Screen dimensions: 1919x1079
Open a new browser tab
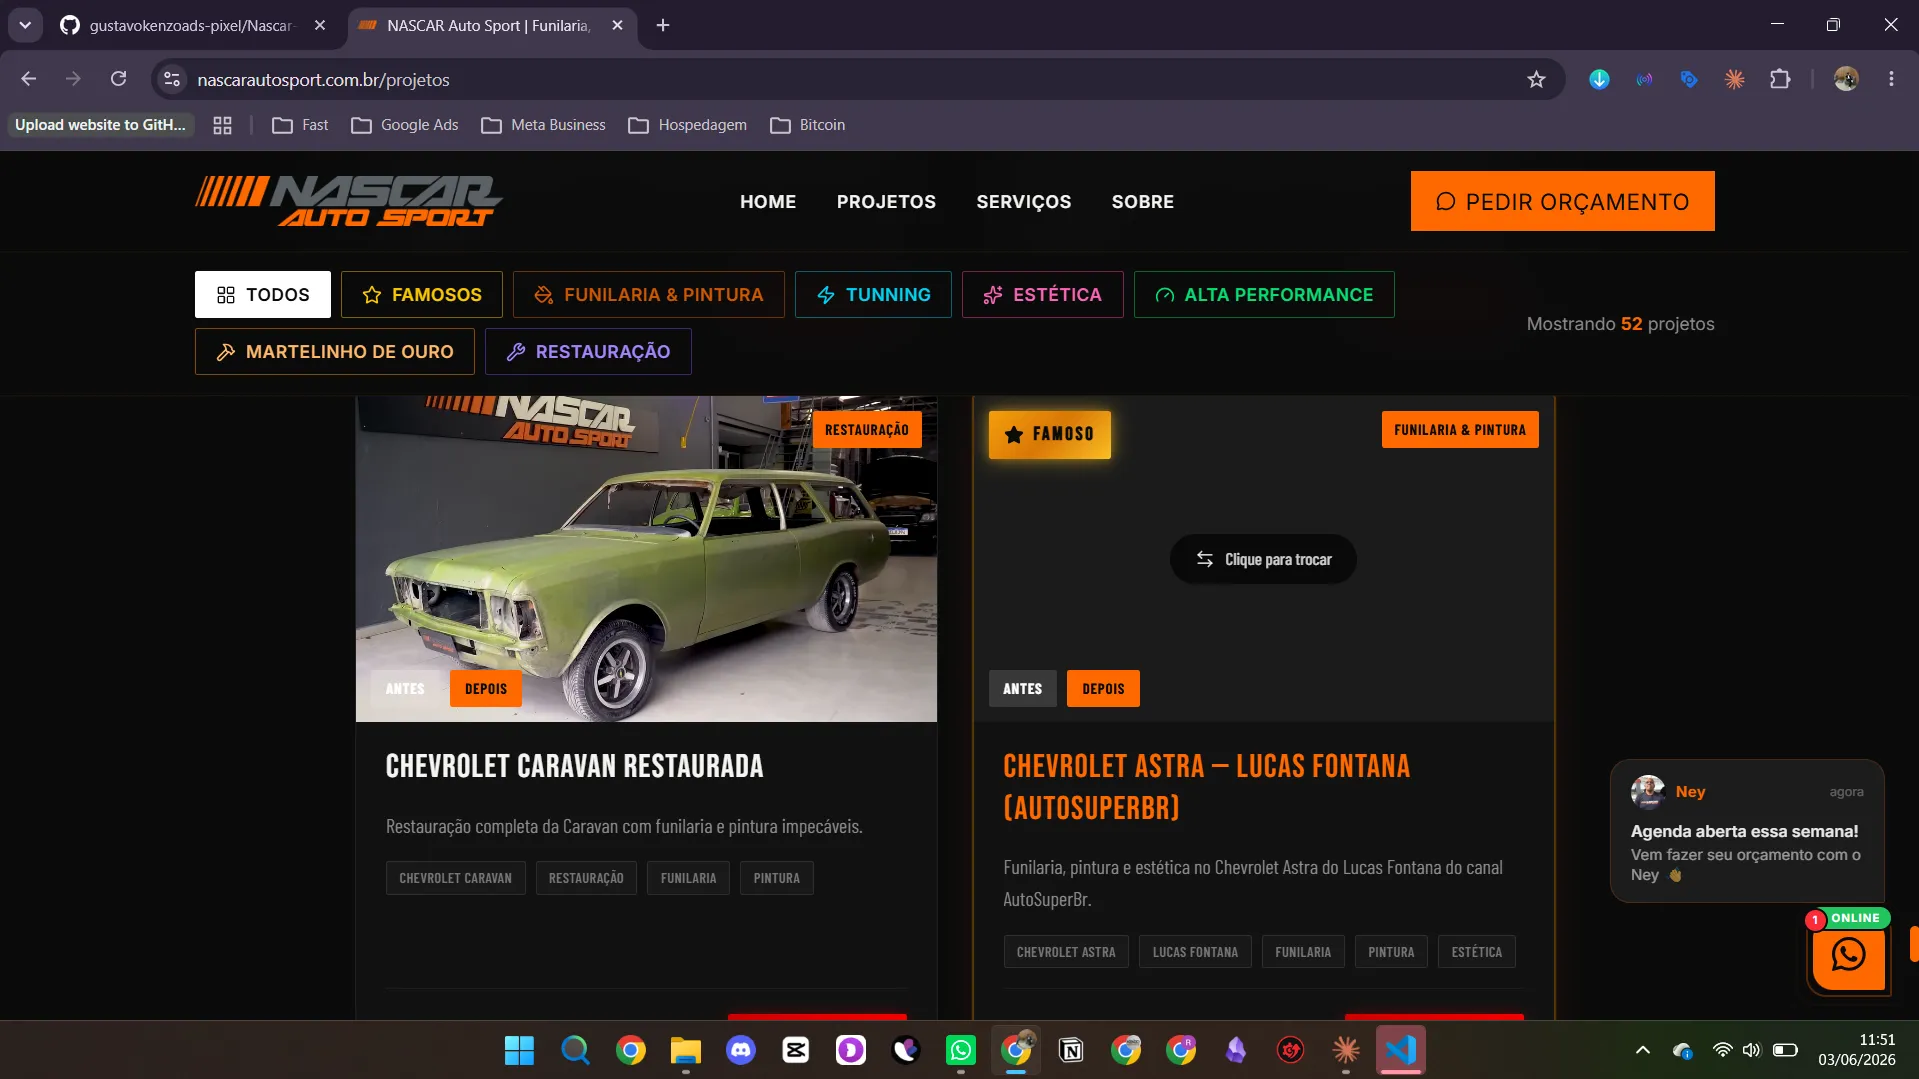(663, 25)
